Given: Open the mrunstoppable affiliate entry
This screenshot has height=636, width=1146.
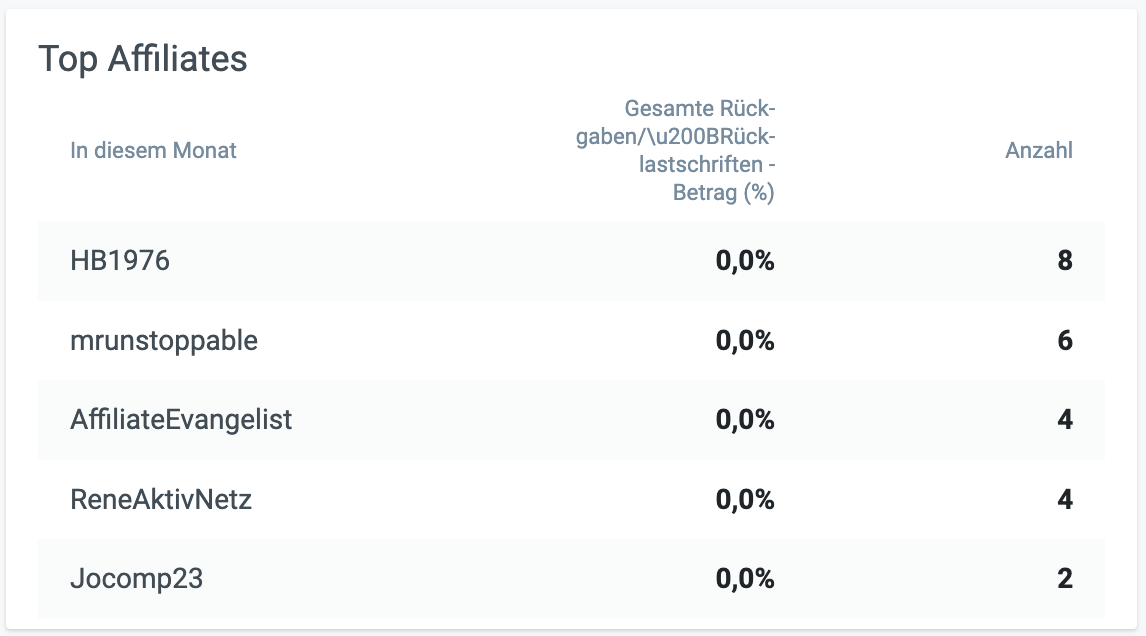Looking at the screenshot, I should [164, 341].
